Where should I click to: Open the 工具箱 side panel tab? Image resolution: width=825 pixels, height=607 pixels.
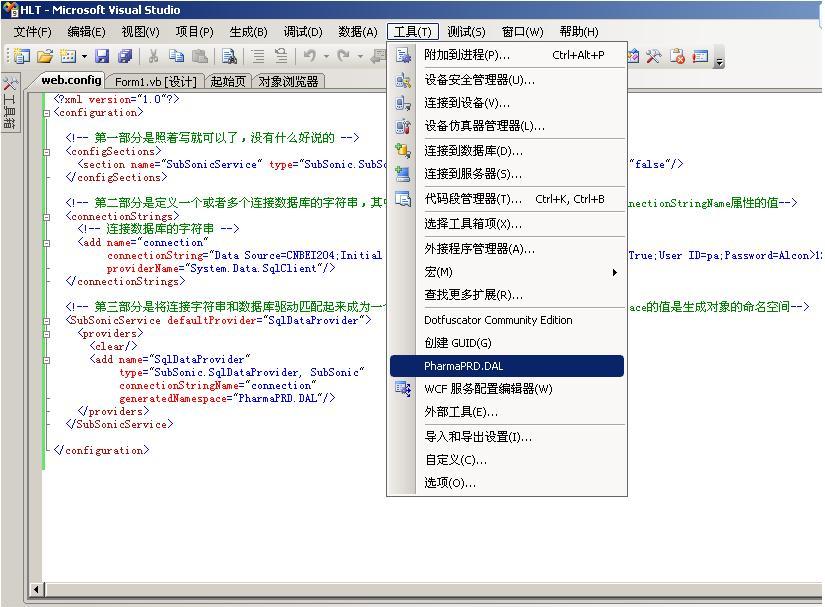[x=9, y=103]
